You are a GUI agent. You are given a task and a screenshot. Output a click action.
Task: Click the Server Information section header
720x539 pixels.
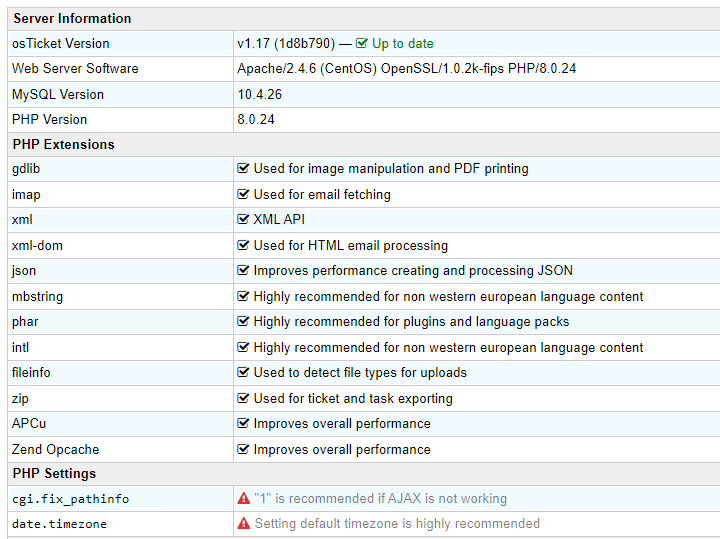pos(72,18)
